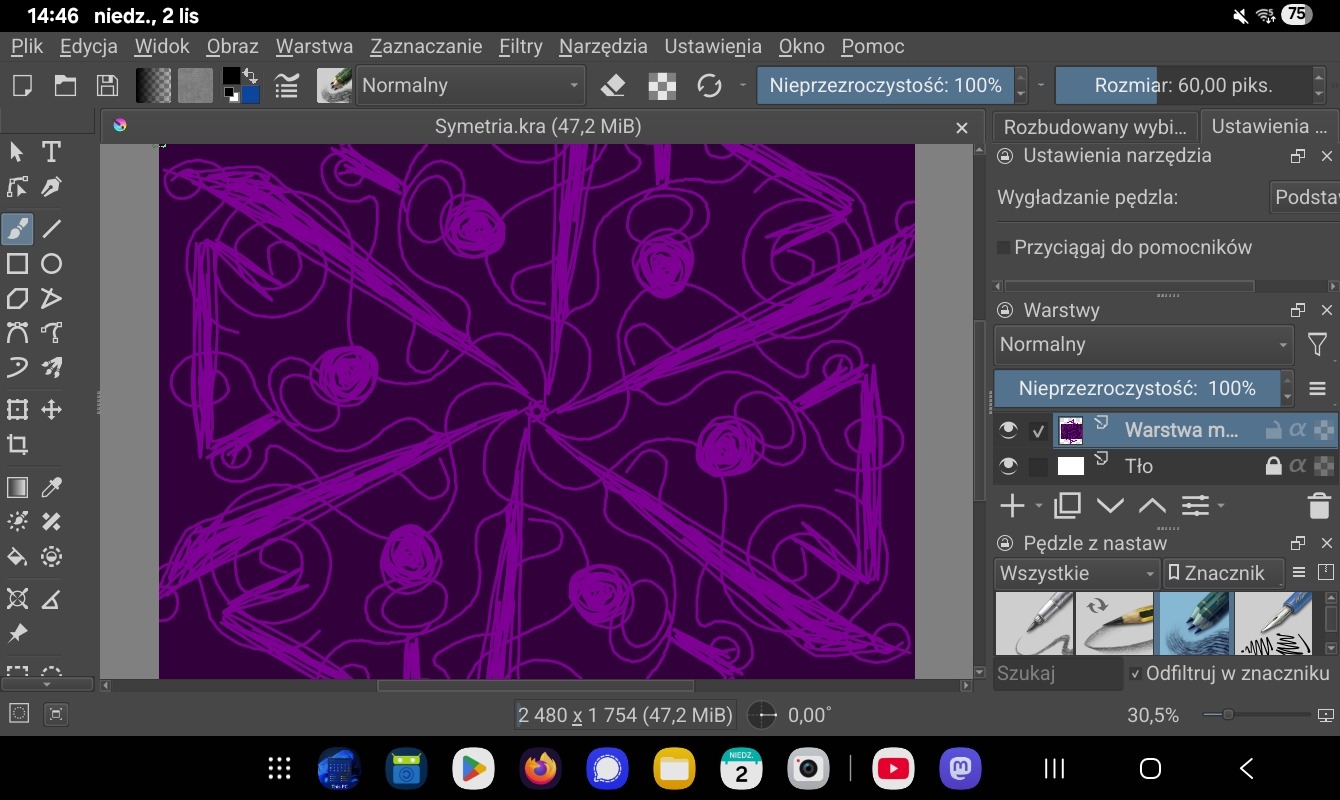Enable 'Przyciągaj do pomocników' checkbox
The width and height of the screenshot is (1340, 800).
coord(1004,247)
